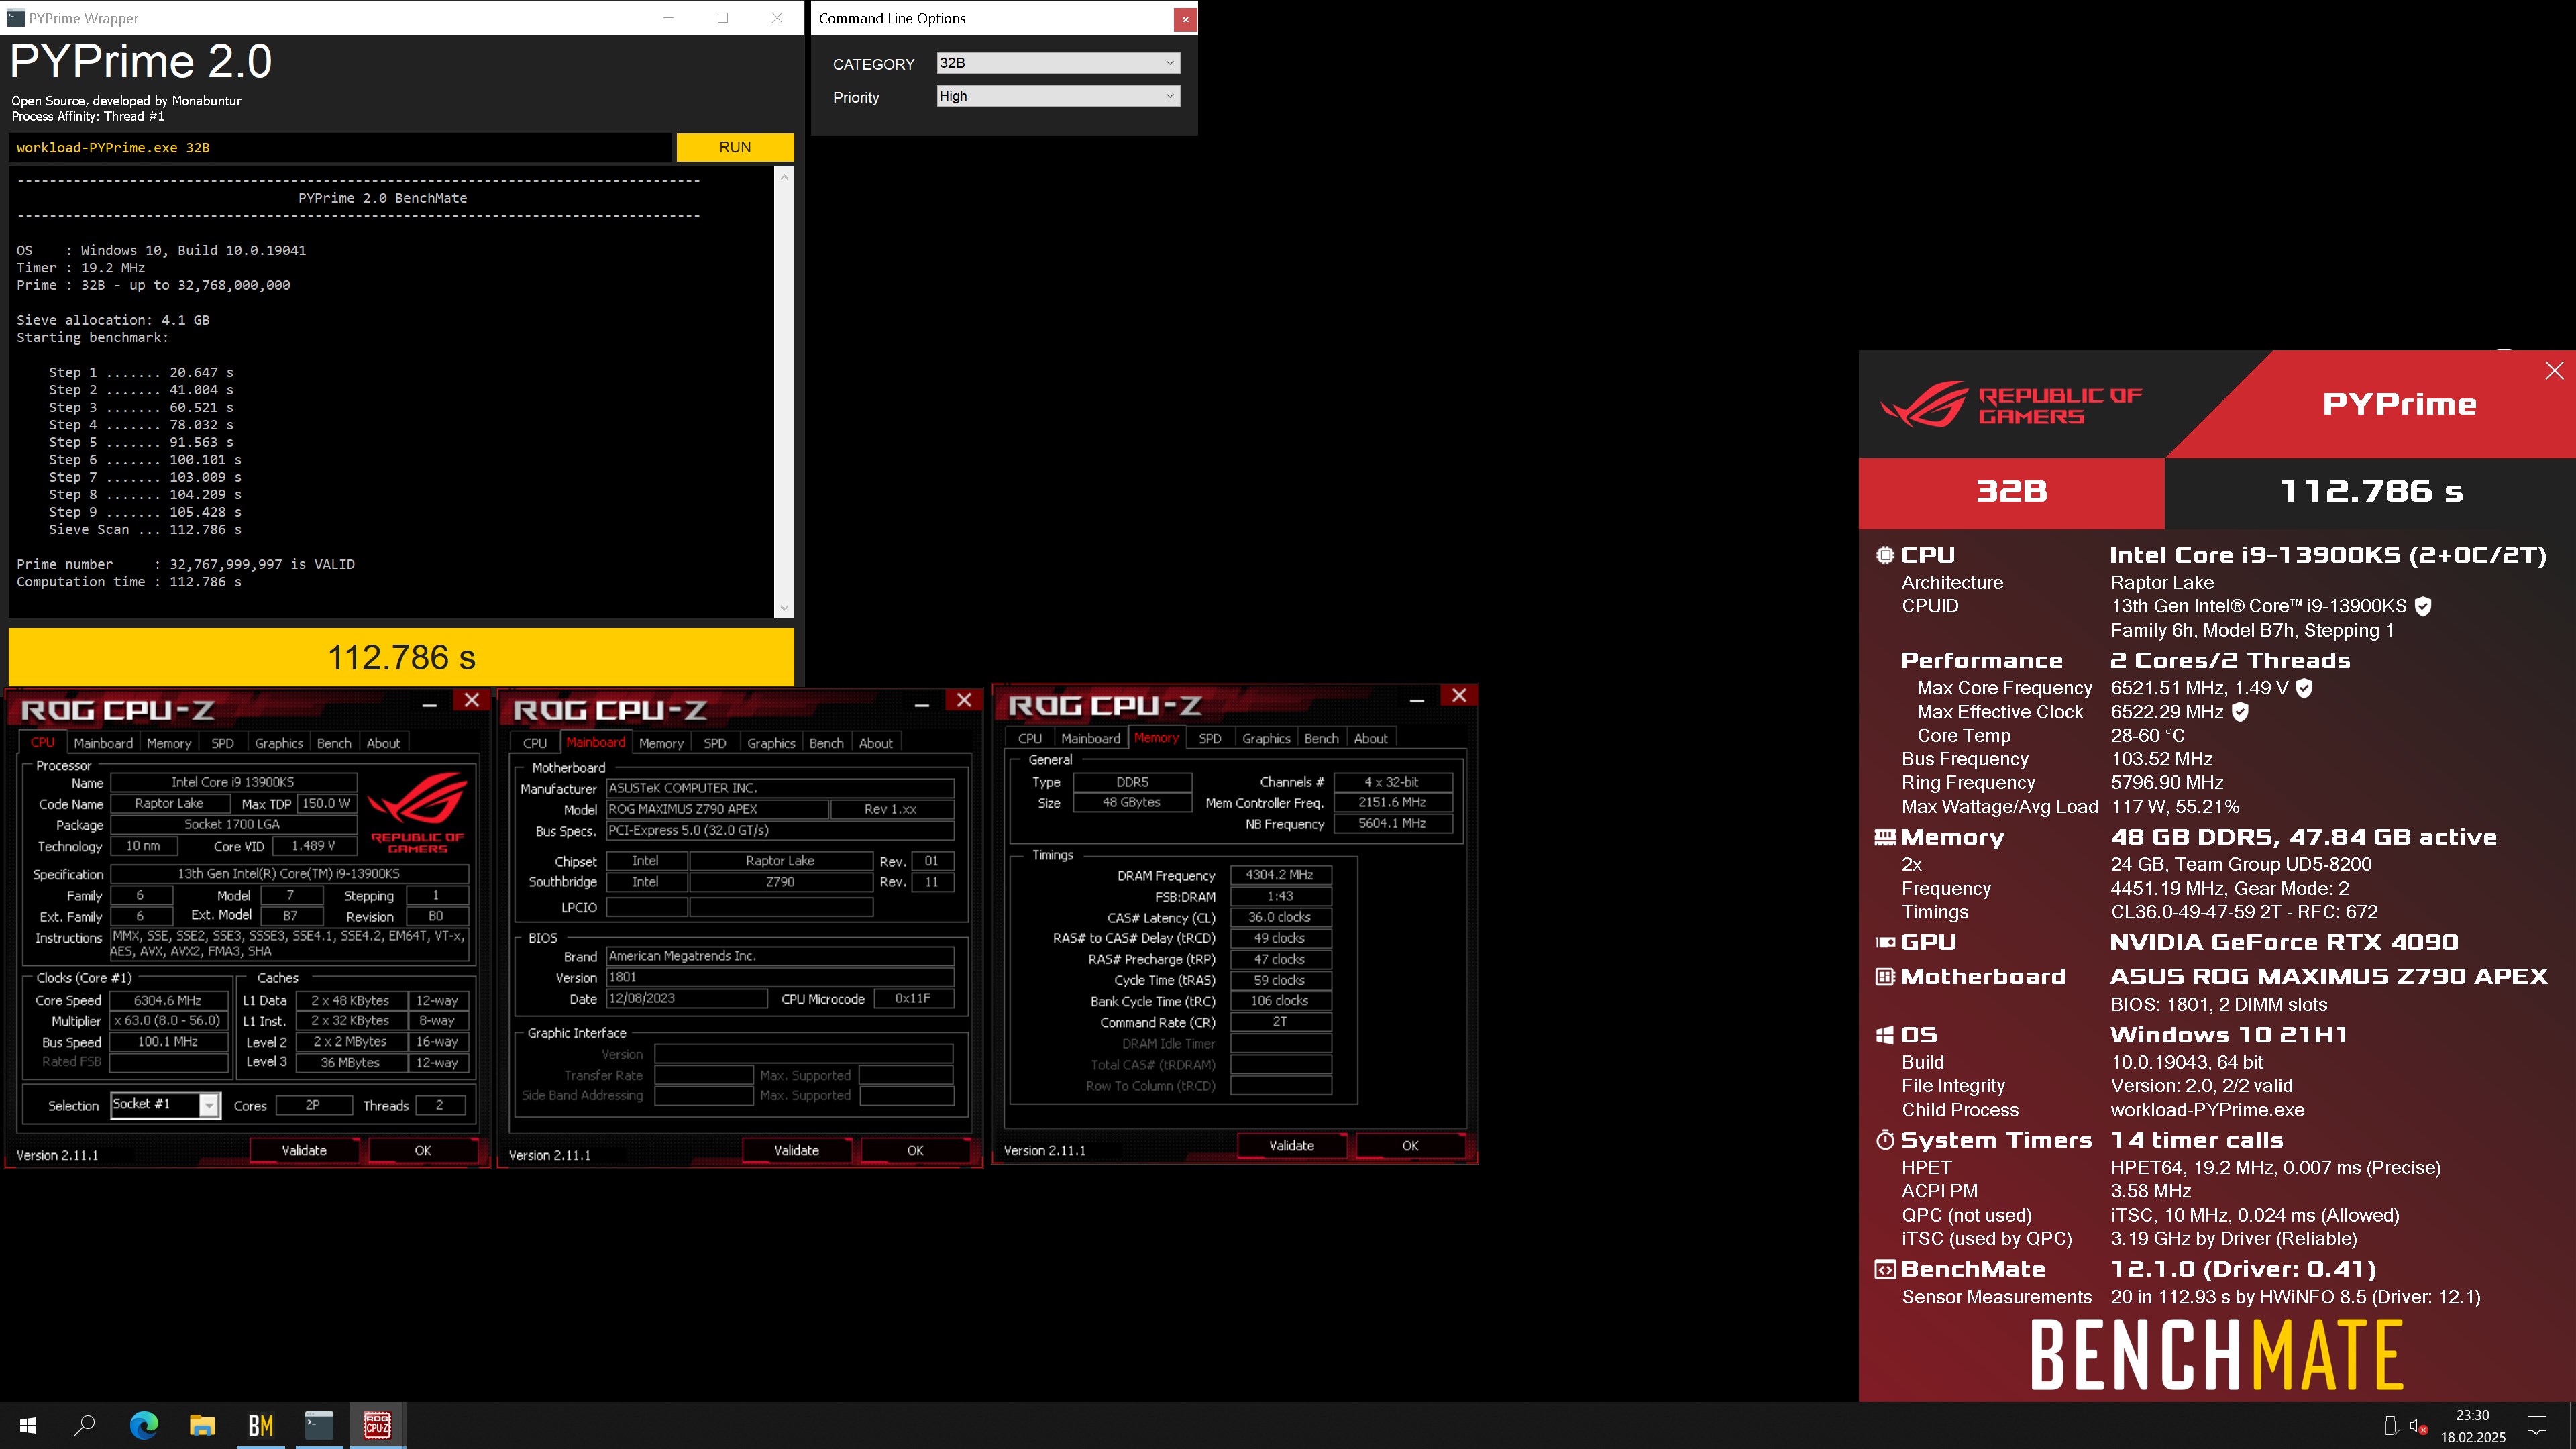
Task: Click the yellow RUN button
Action: click(735, 147)
